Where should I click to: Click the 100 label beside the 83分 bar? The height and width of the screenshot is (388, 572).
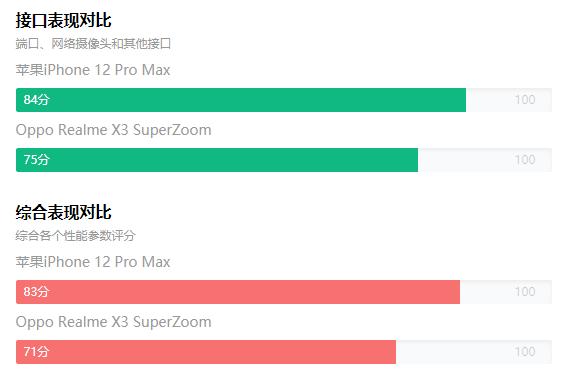tap(525, 292)
